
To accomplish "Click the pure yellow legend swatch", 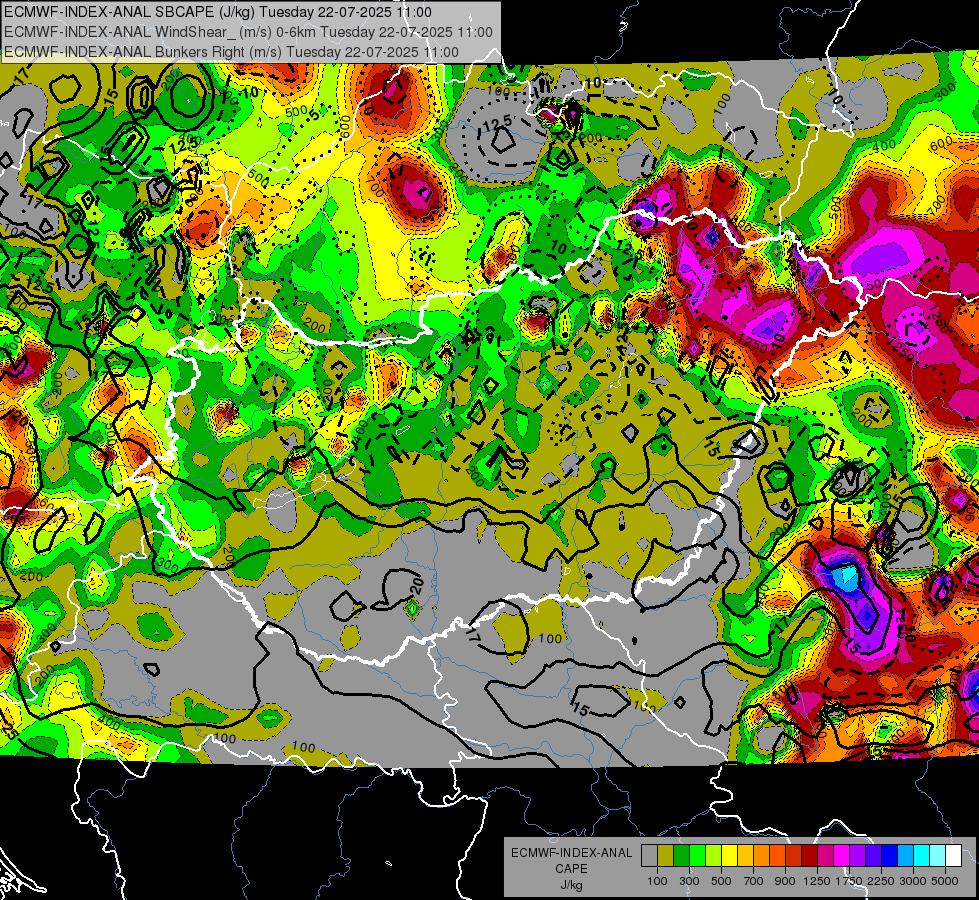I will (x=729, y=856).
